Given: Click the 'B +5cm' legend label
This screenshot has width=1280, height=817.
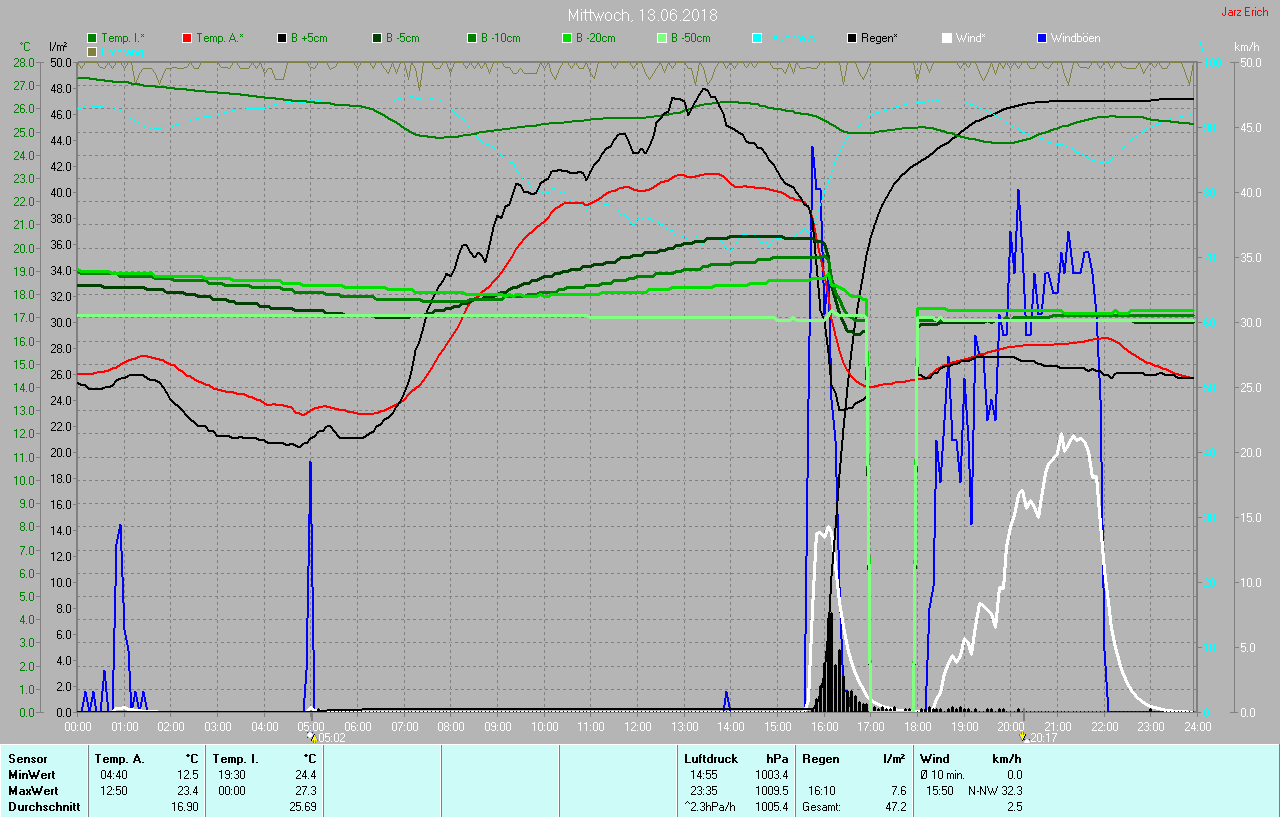Looking at the screenshot, I should (309, 38).
